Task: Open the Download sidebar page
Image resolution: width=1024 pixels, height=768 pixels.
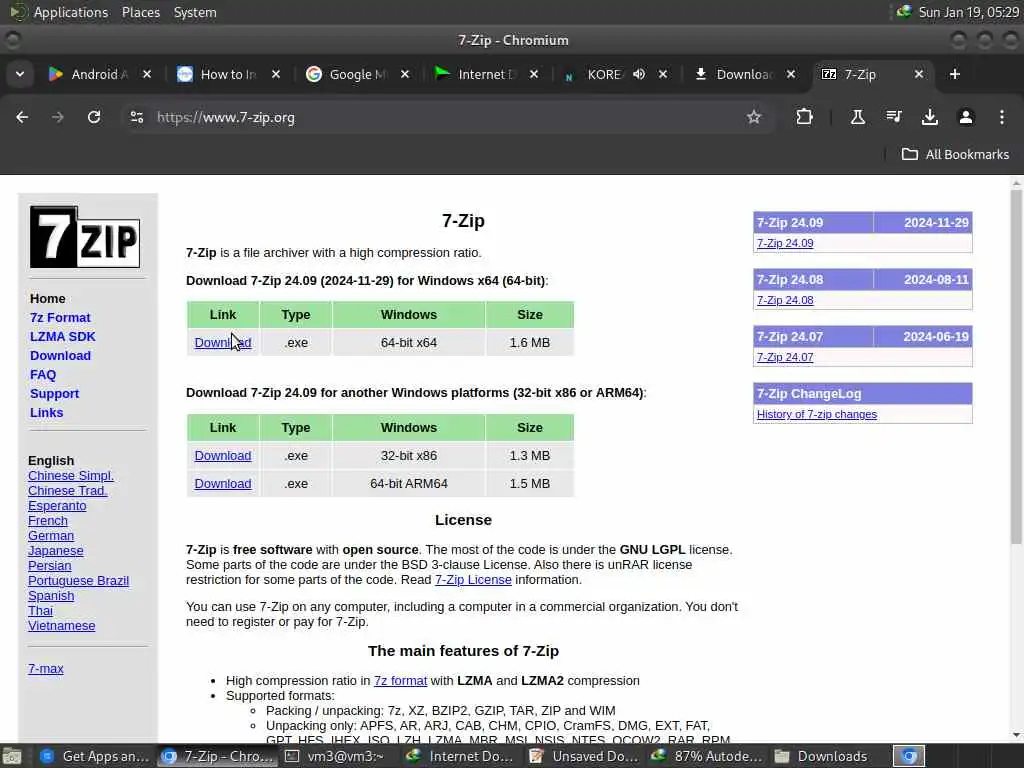Action: (x=60, y=355)
